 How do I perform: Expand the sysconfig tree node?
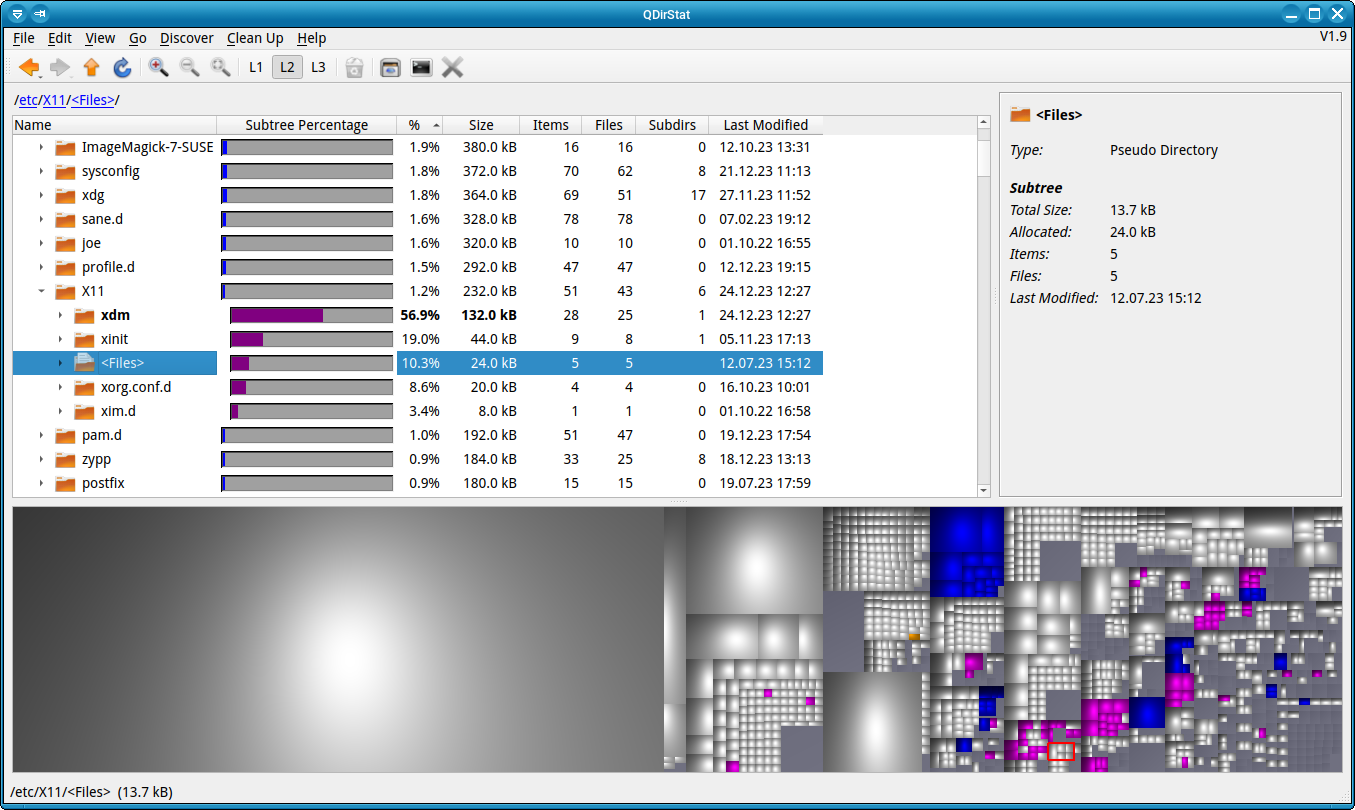coord(41,171)
